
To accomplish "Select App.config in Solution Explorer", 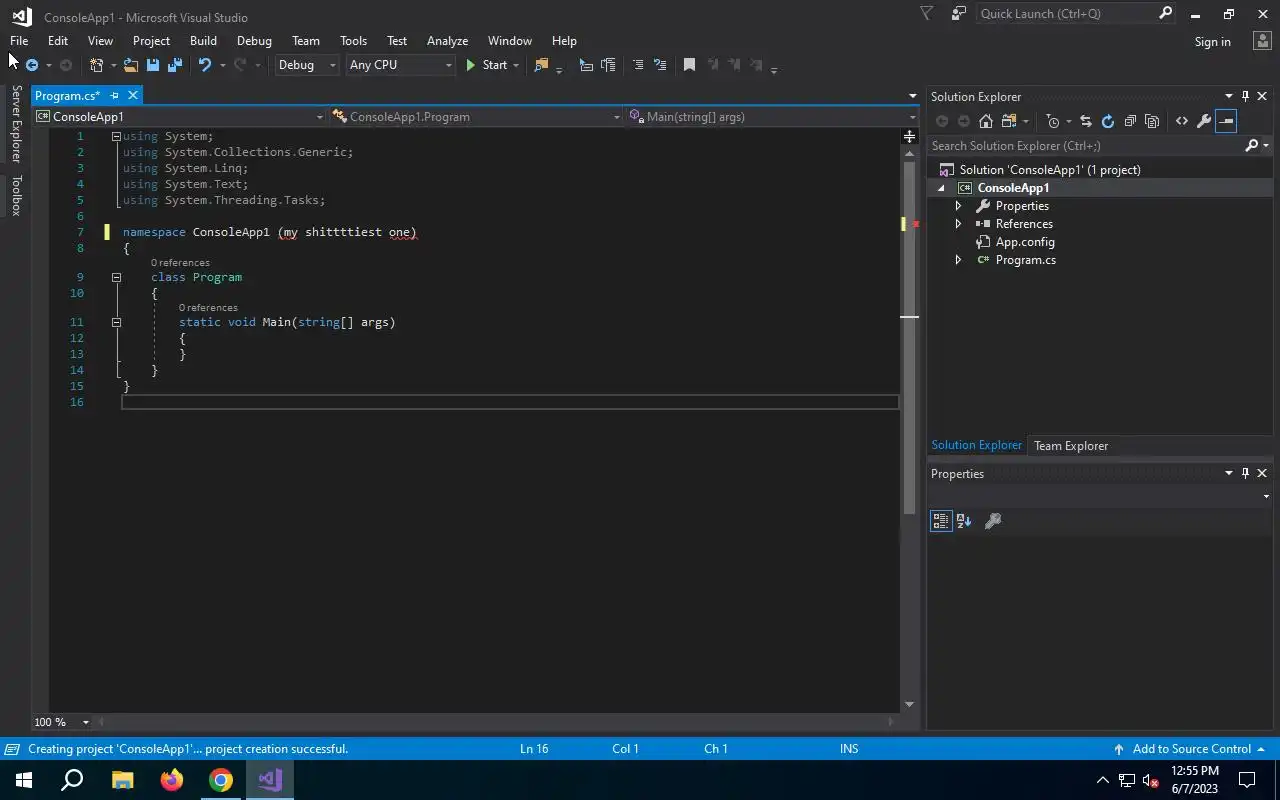I will pos(1024,242).
